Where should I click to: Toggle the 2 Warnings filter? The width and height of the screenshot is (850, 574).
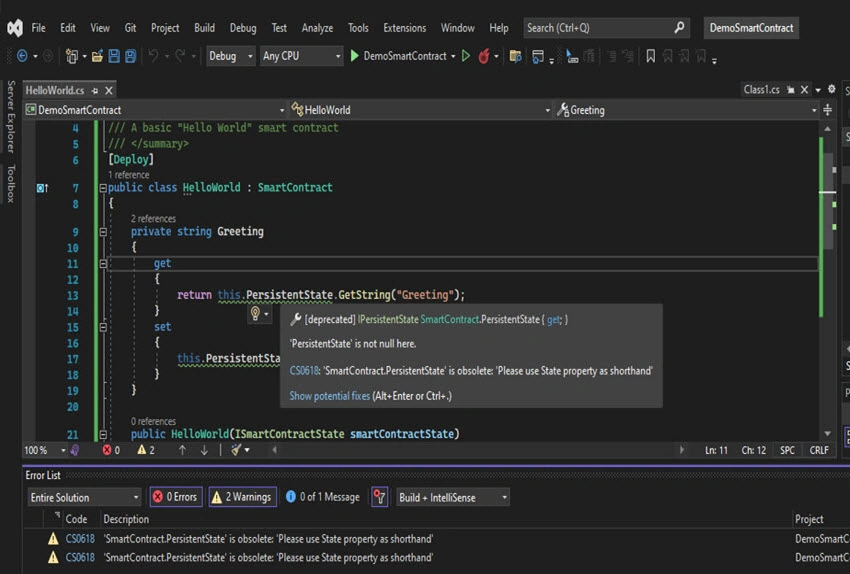click(x=242, y=496)
